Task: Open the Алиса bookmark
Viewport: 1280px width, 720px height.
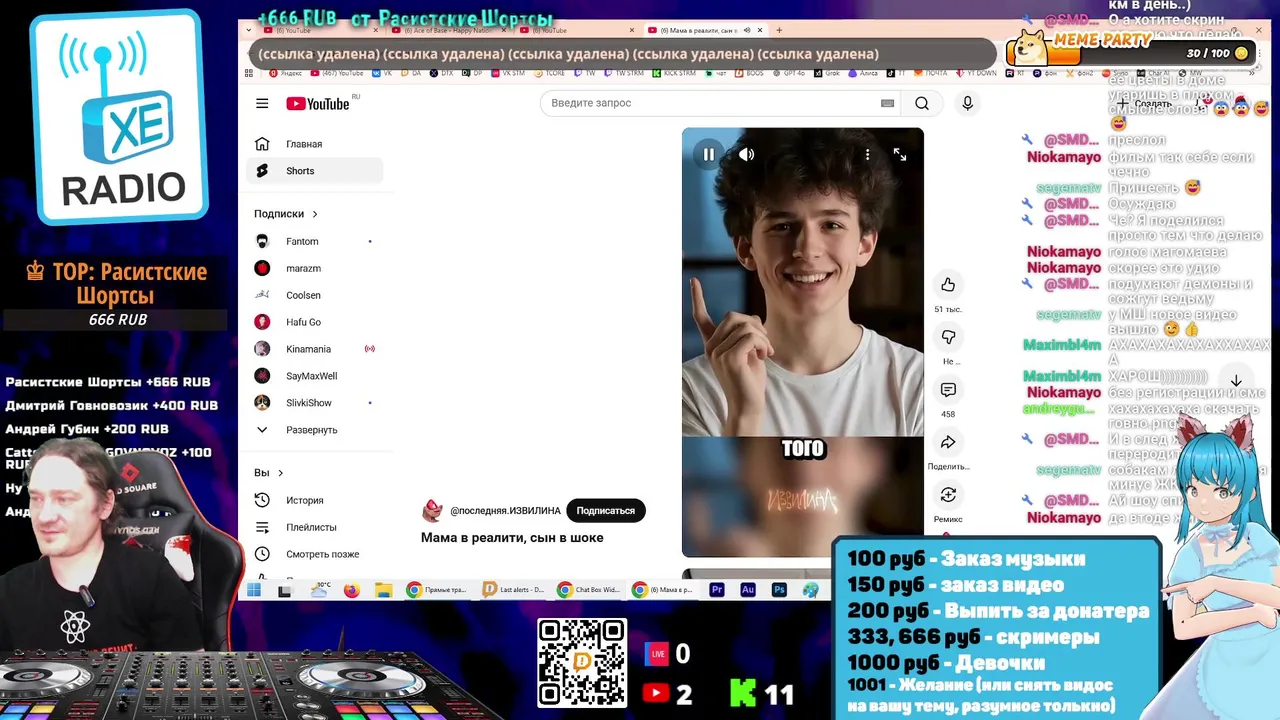Action: pos(863,73)
